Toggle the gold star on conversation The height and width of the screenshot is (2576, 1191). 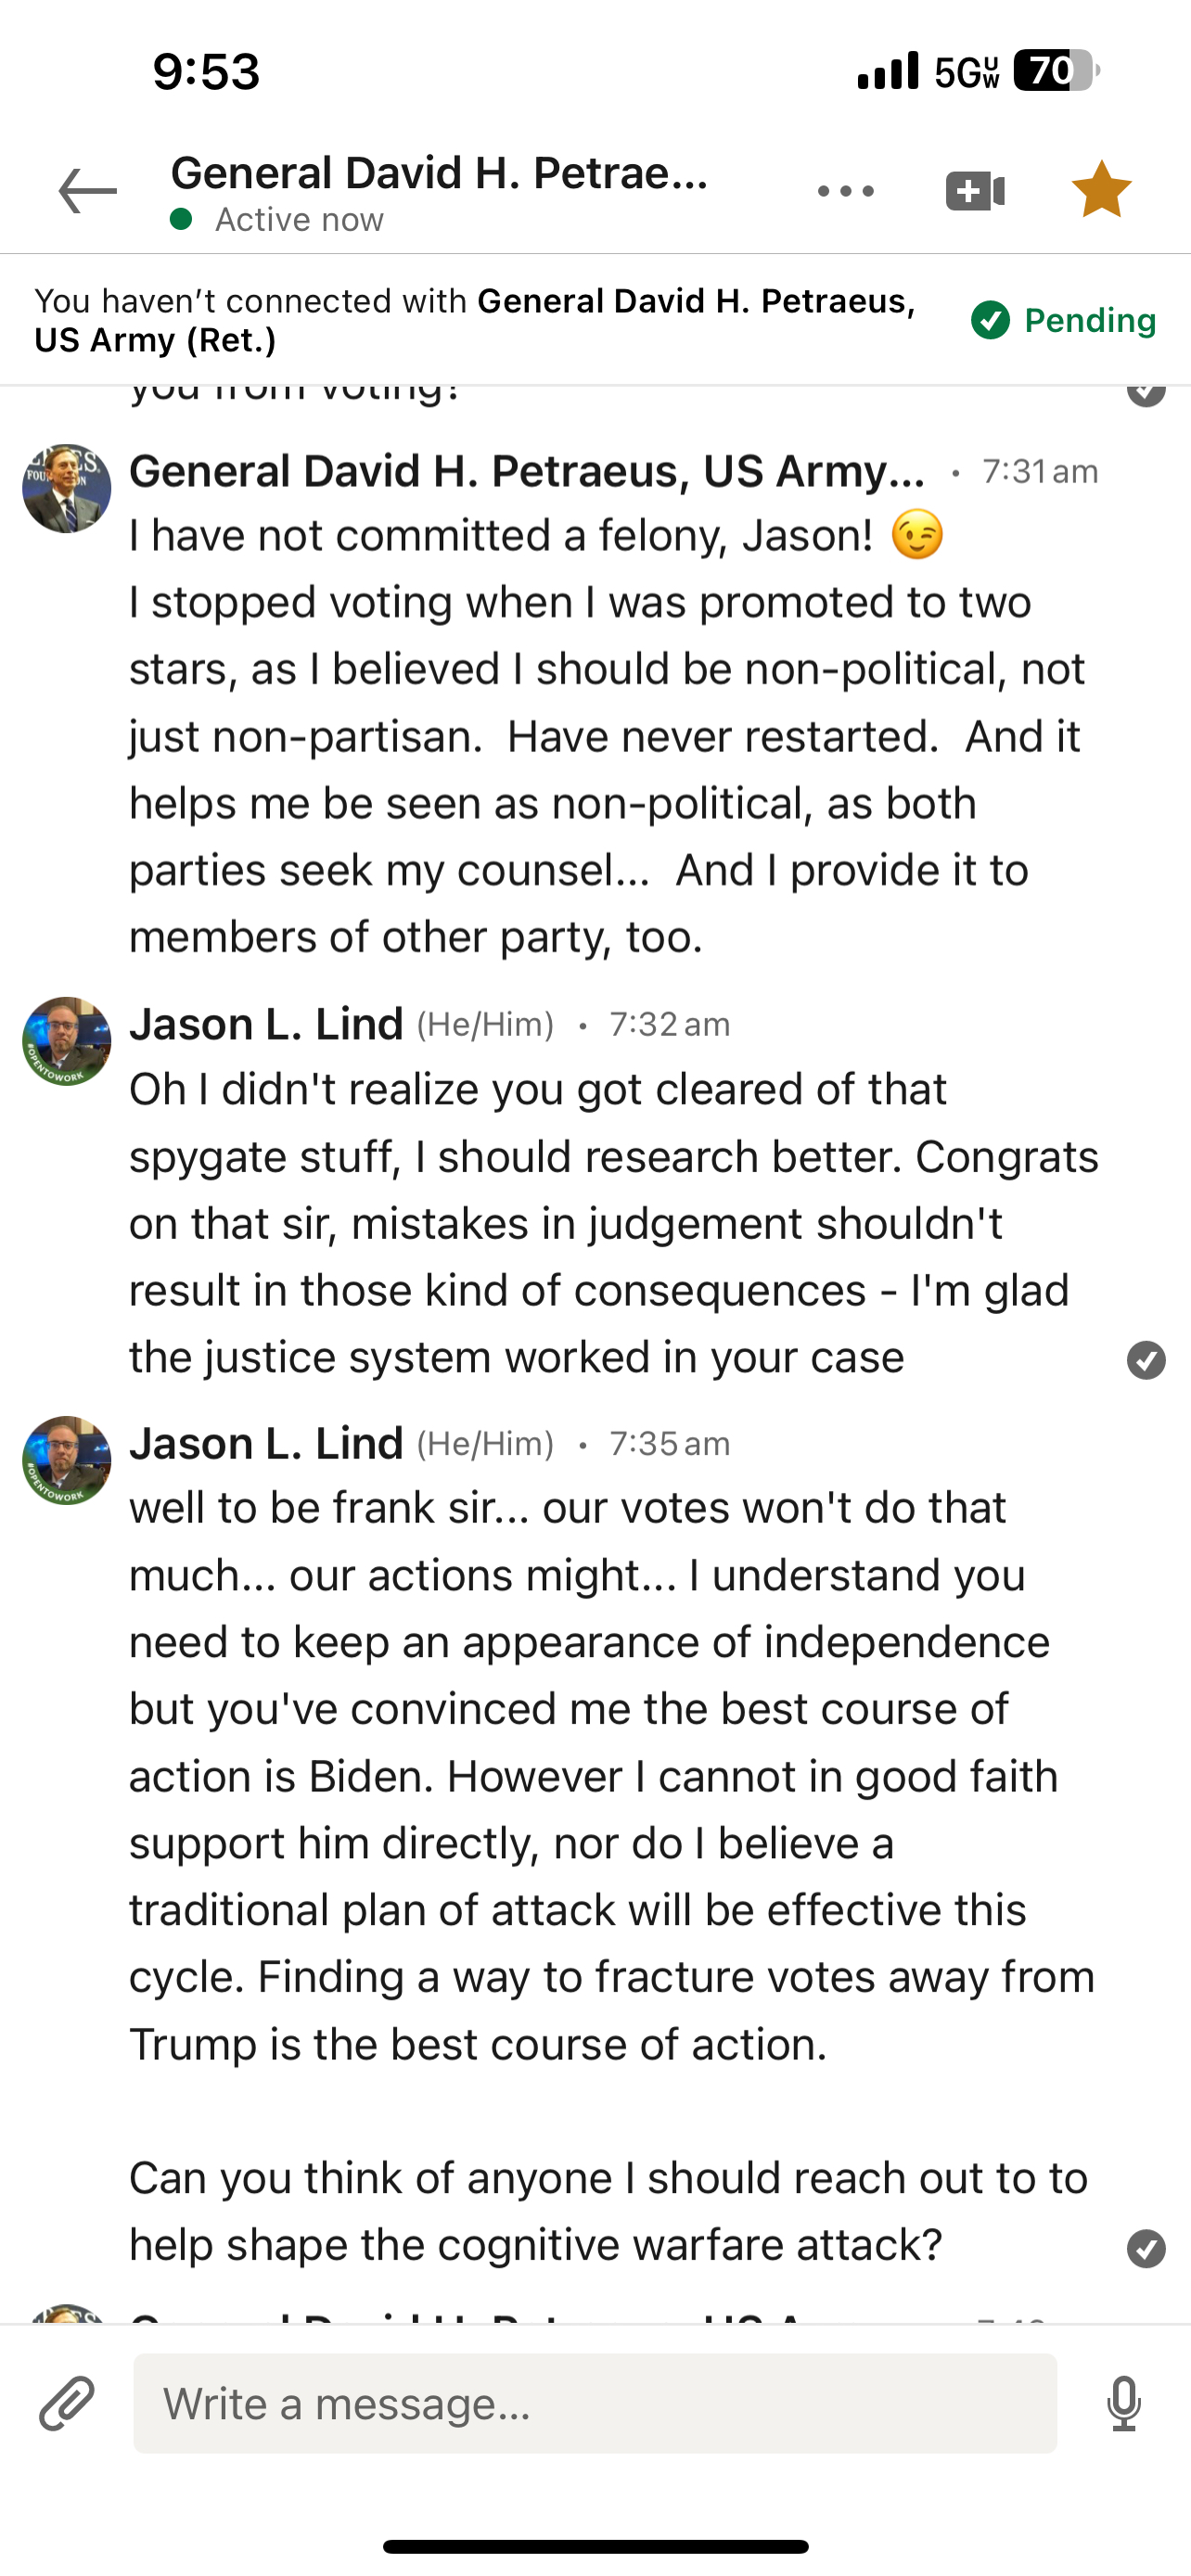point(1101,190)
